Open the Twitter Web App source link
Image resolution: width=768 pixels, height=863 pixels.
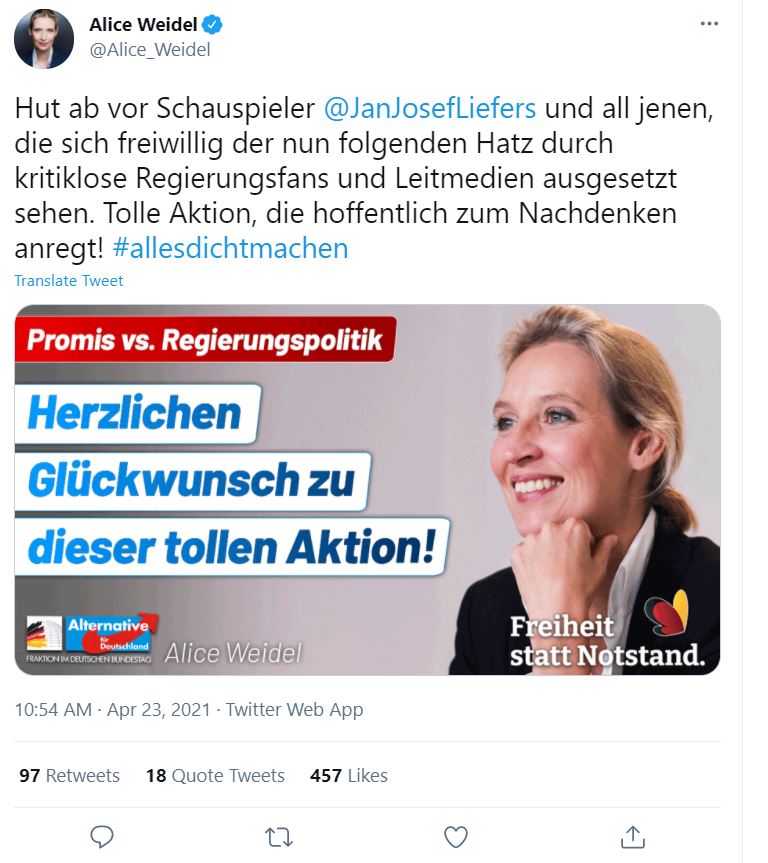click(x=295, y=709)
